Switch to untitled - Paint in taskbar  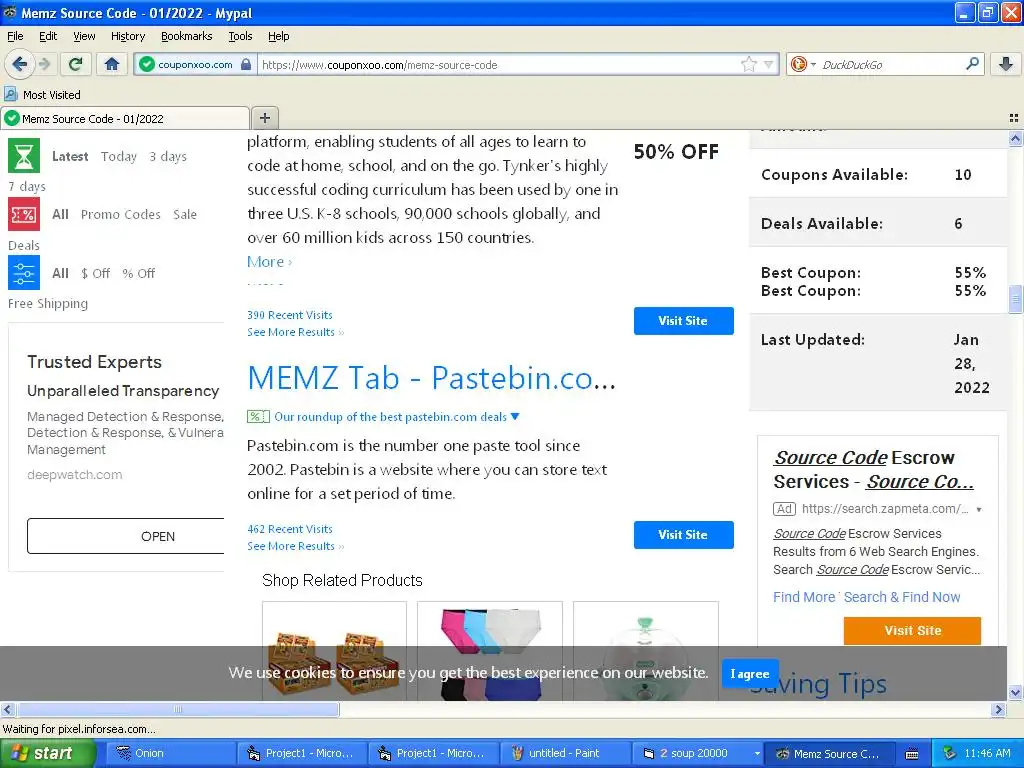tap(564, 753)
